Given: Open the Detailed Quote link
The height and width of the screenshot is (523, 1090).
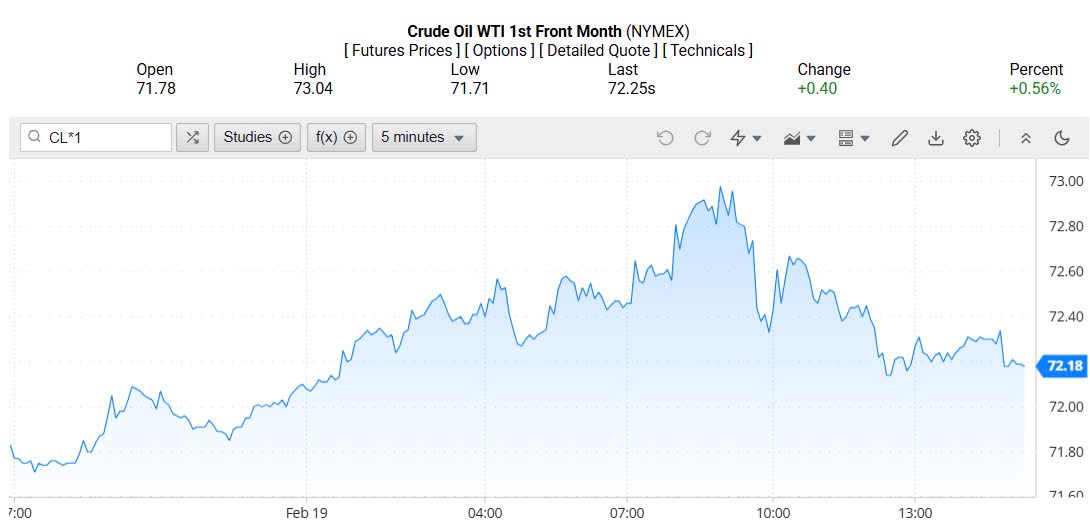Looking at the screenshot, I should point(598,50).
